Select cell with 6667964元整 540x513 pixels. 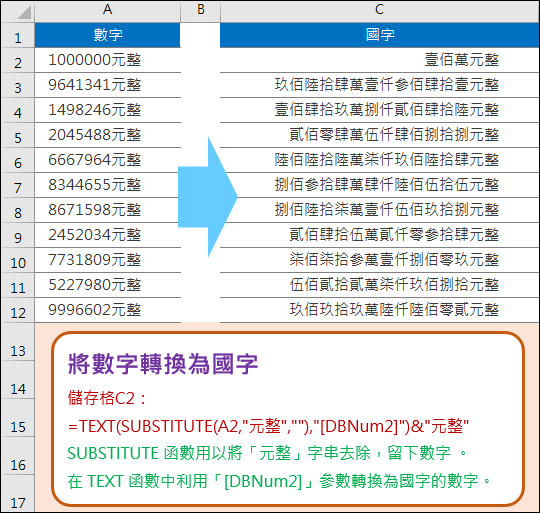(x=107, y=160)
